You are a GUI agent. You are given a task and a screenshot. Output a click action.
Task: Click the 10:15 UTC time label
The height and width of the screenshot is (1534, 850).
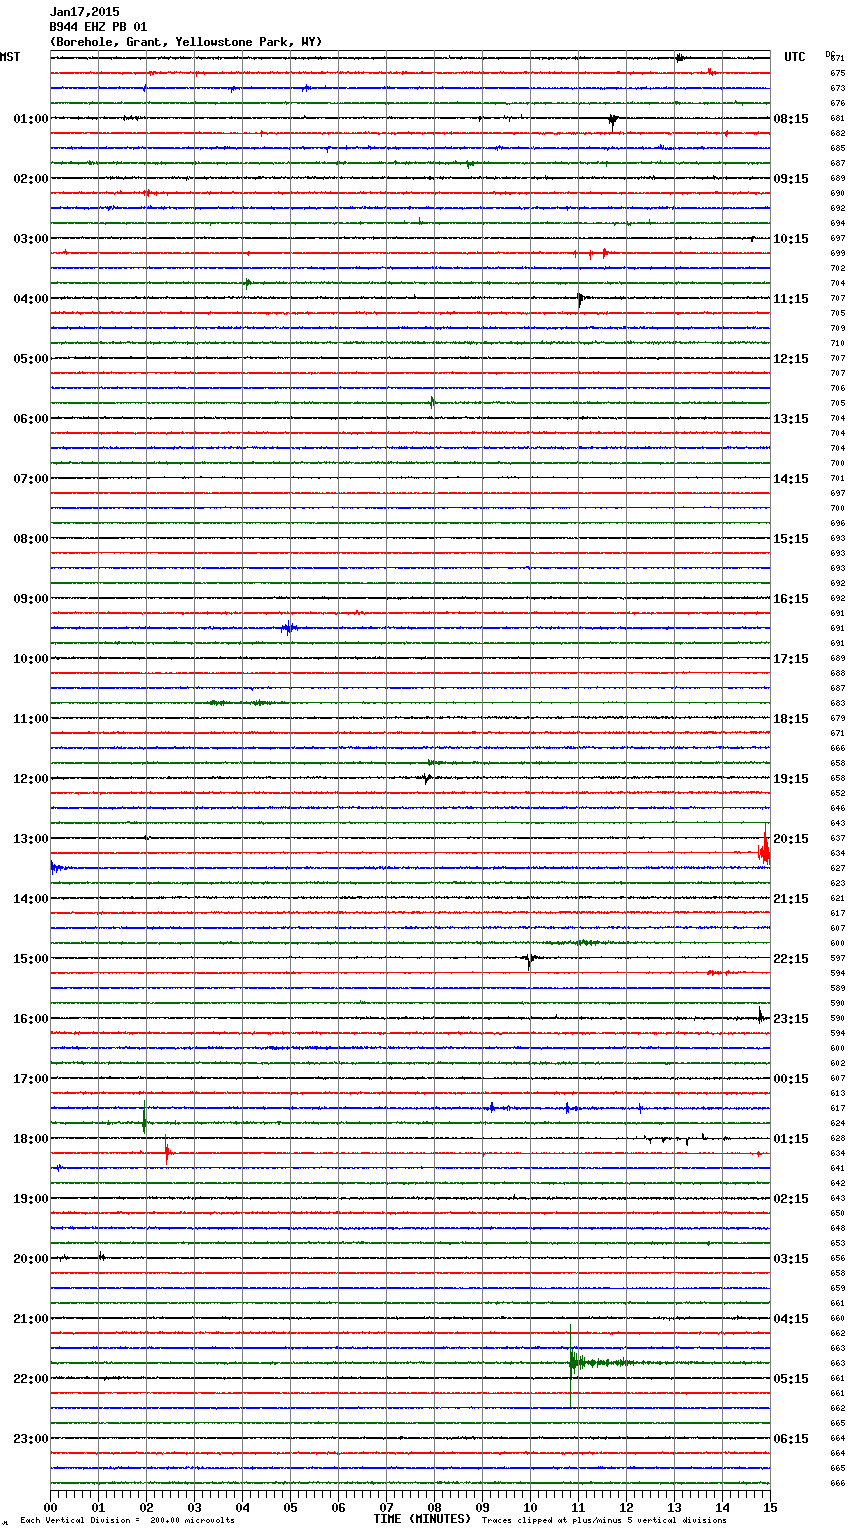click(x=791, y=238)
